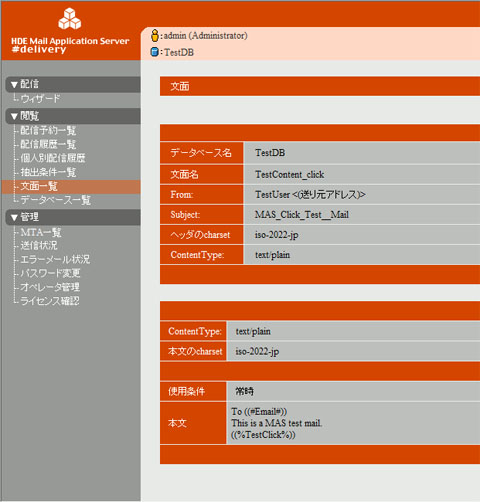Click first table text/plain value
Image resolution: width=480 pixels, height=502 pixels.
tap(272, 255)
